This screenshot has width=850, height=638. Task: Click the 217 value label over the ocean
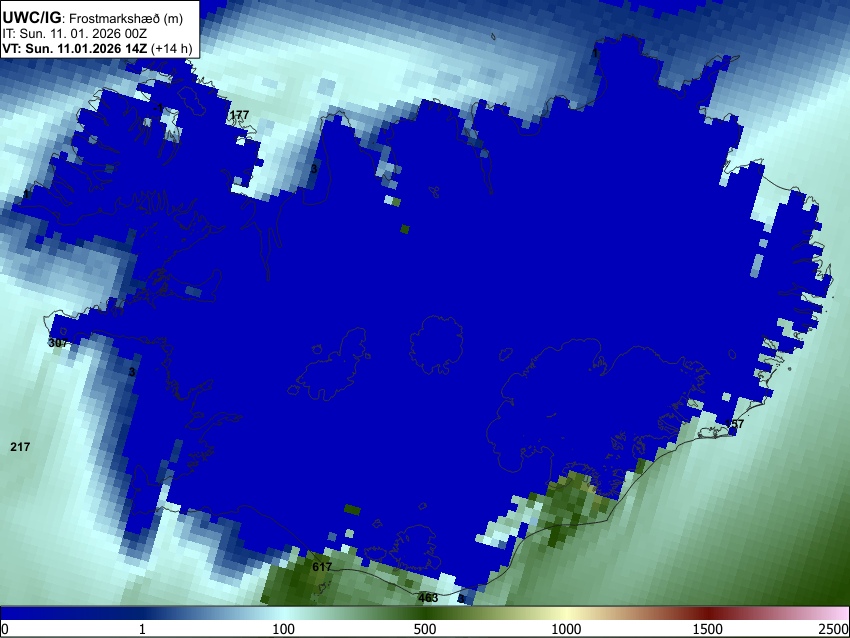point(20,447)
